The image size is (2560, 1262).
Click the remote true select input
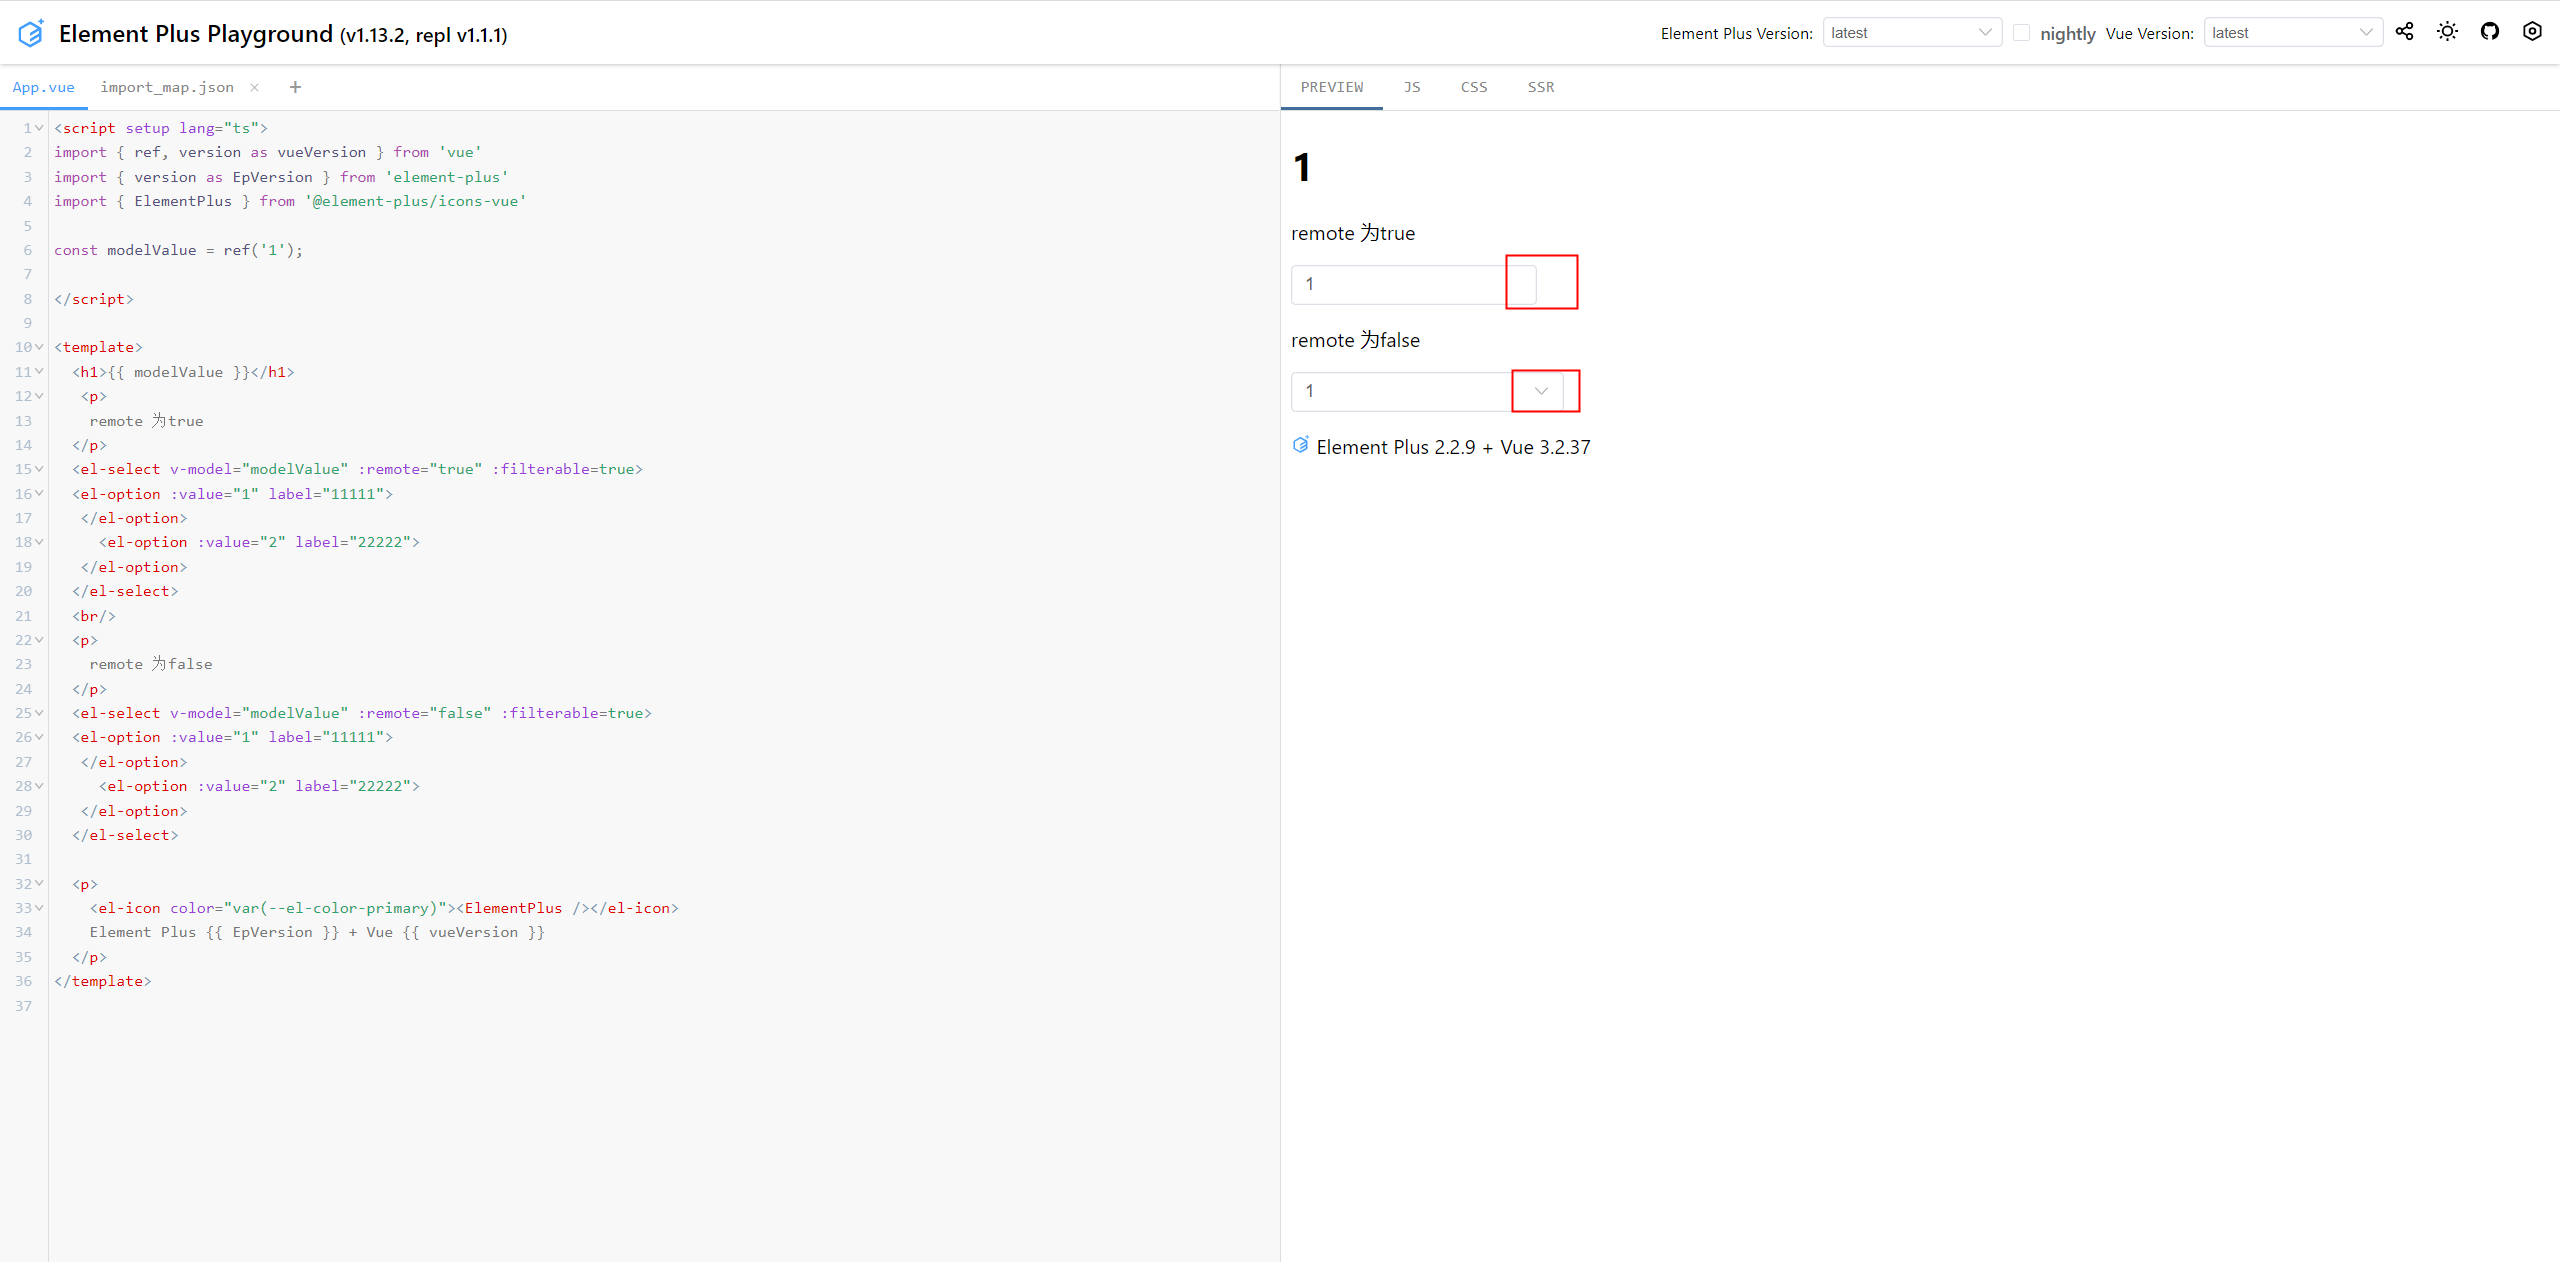pos(1413,284)
